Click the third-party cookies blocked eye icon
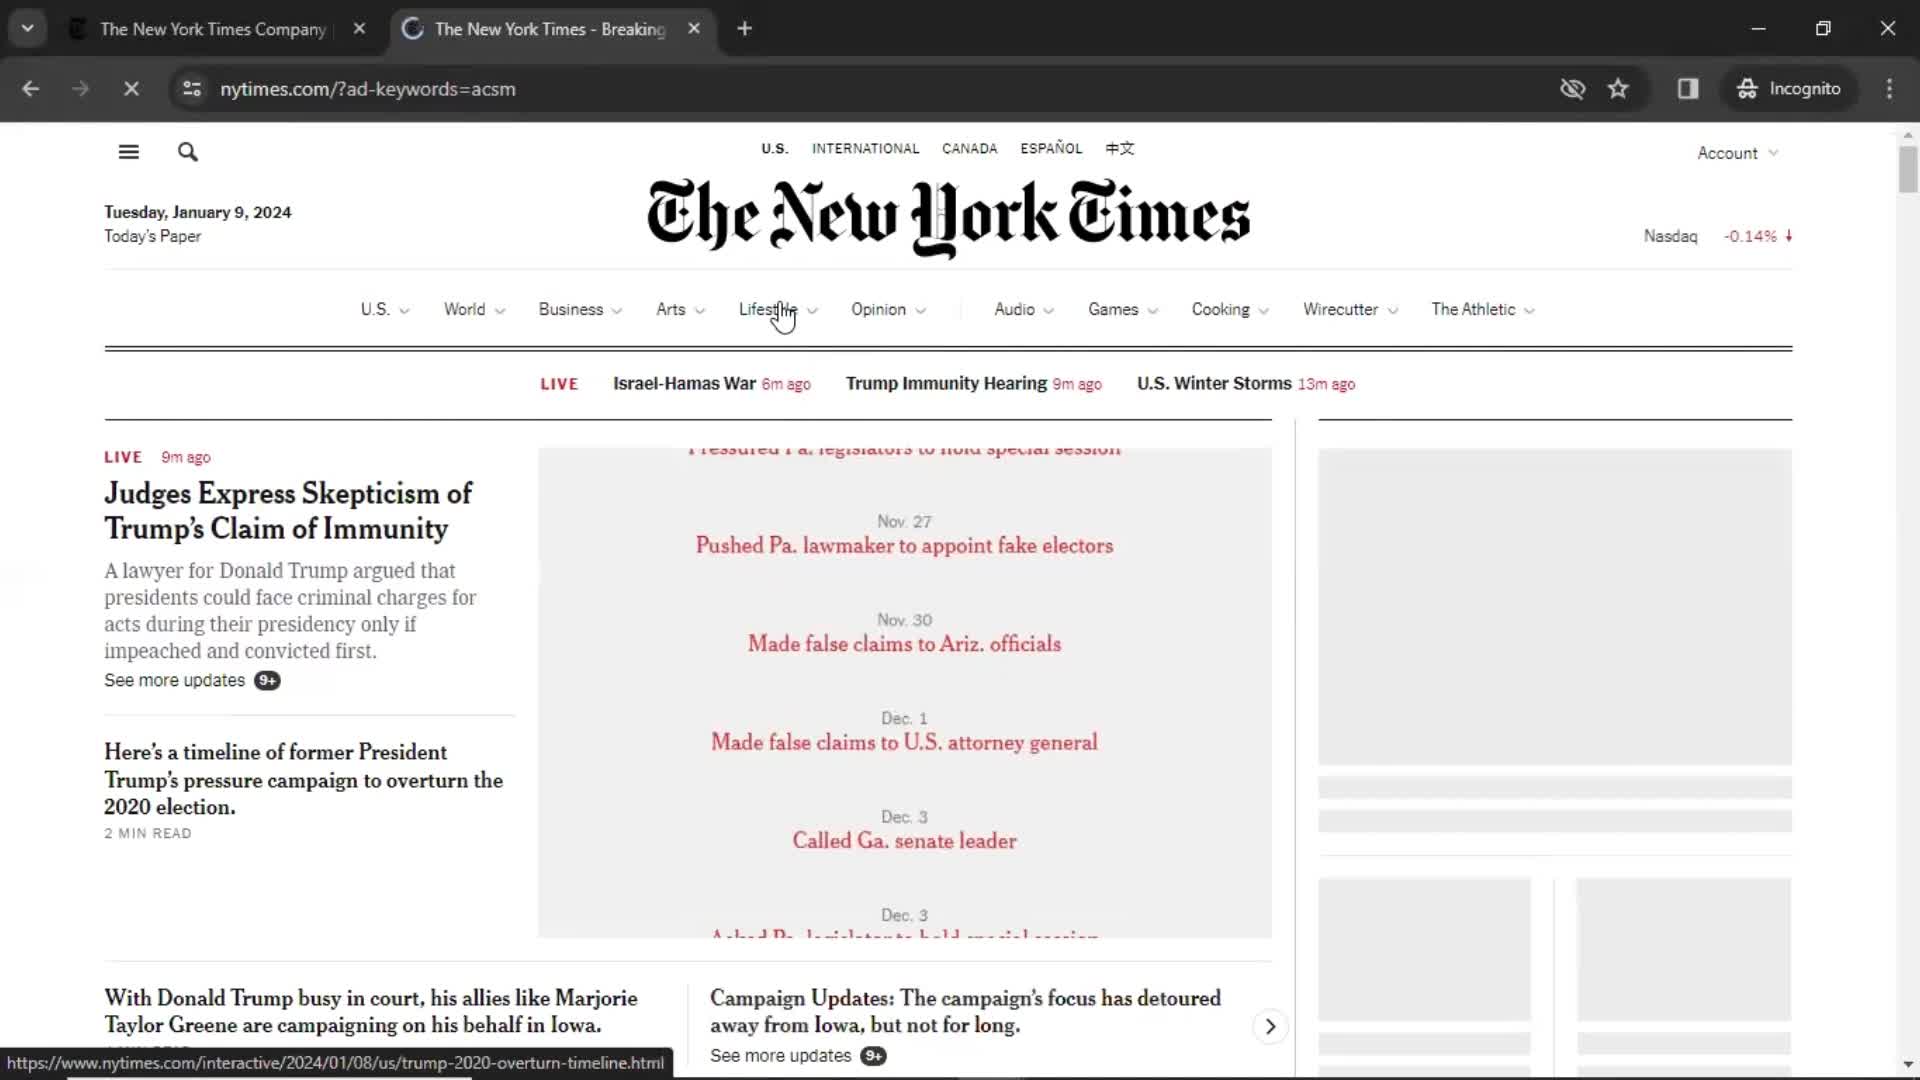Image resolution: width=1920 pixels, height=1080 pixels. (1572, 88)
